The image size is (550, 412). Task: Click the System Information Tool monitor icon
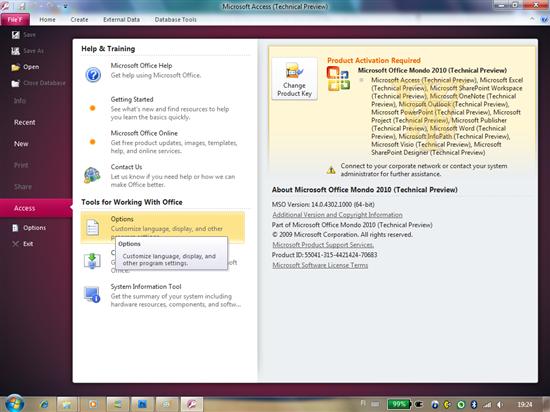click(x=92, y=294)
